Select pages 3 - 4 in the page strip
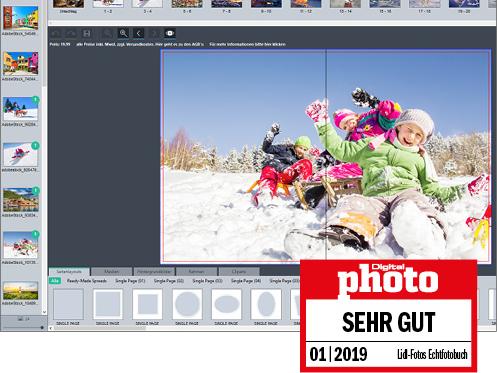 [148, 4]
